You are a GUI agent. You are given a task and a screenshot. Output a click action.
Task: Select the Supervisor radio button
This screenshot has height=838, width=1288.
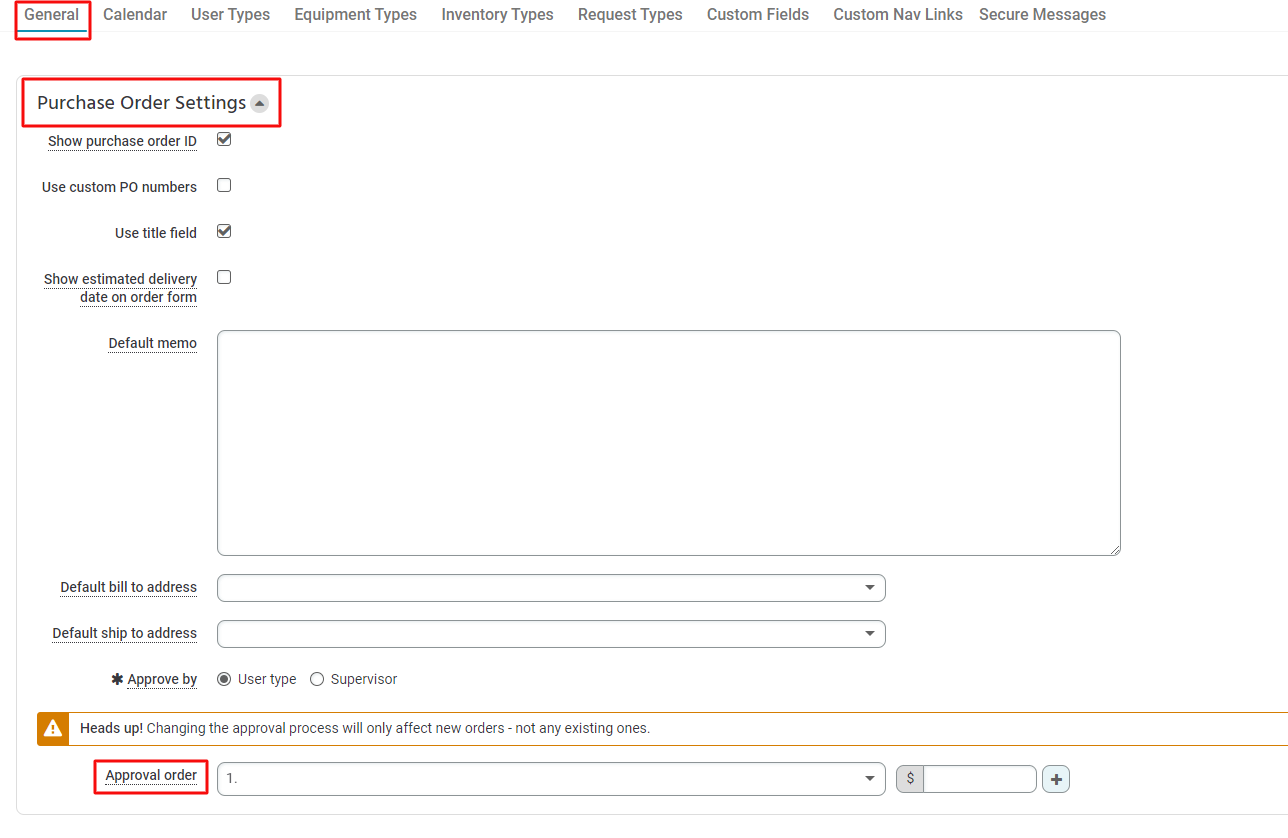pos(316,678)
